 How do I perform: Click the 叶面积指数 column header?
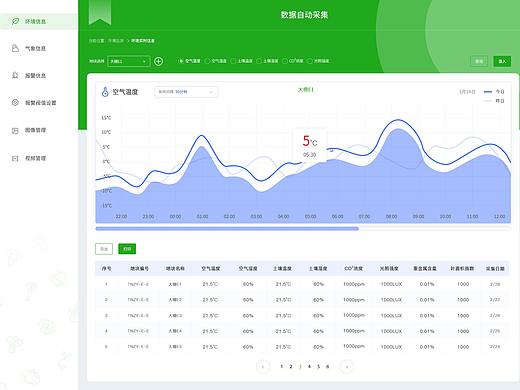[x=462, y=268]
